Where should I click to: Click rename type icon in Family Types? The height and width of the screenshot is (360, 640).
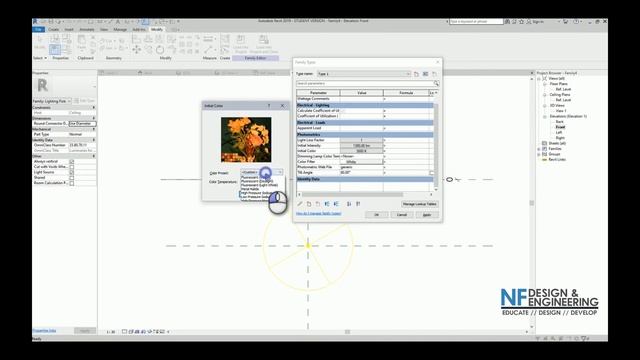pyautogui.click(x=425, y=74)
